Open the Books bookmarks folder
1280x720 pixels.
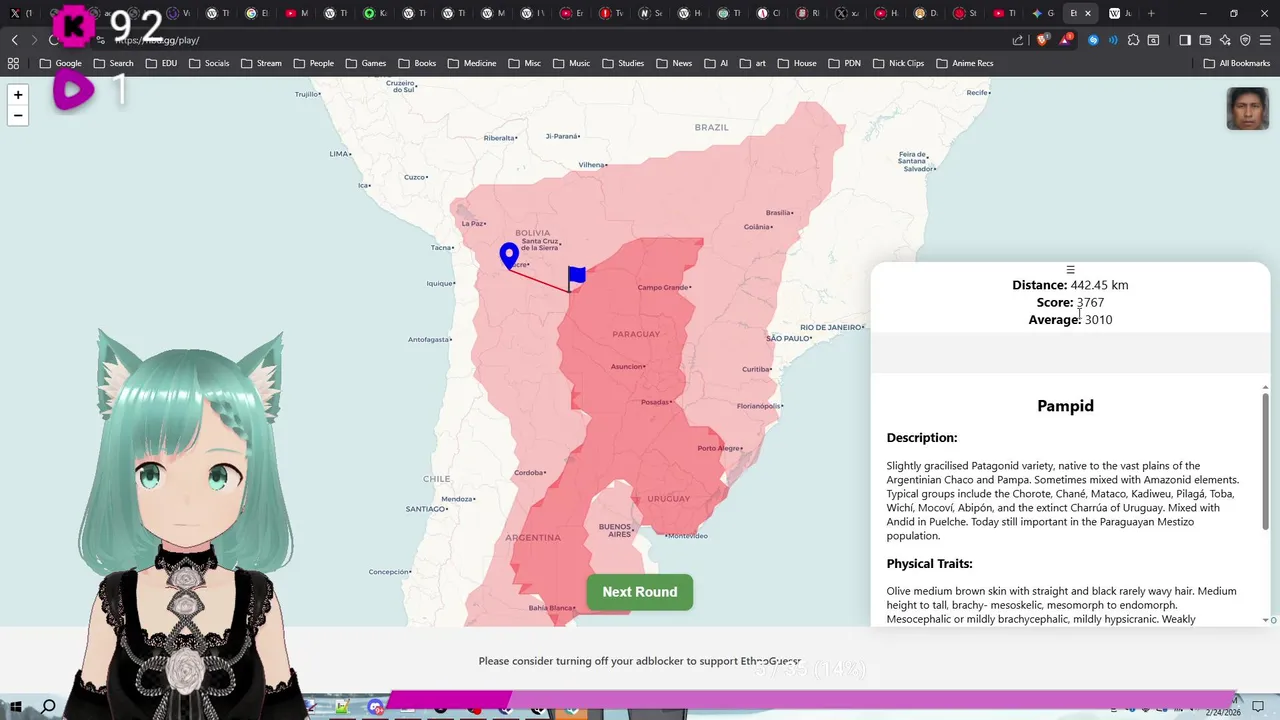point(417,63)
